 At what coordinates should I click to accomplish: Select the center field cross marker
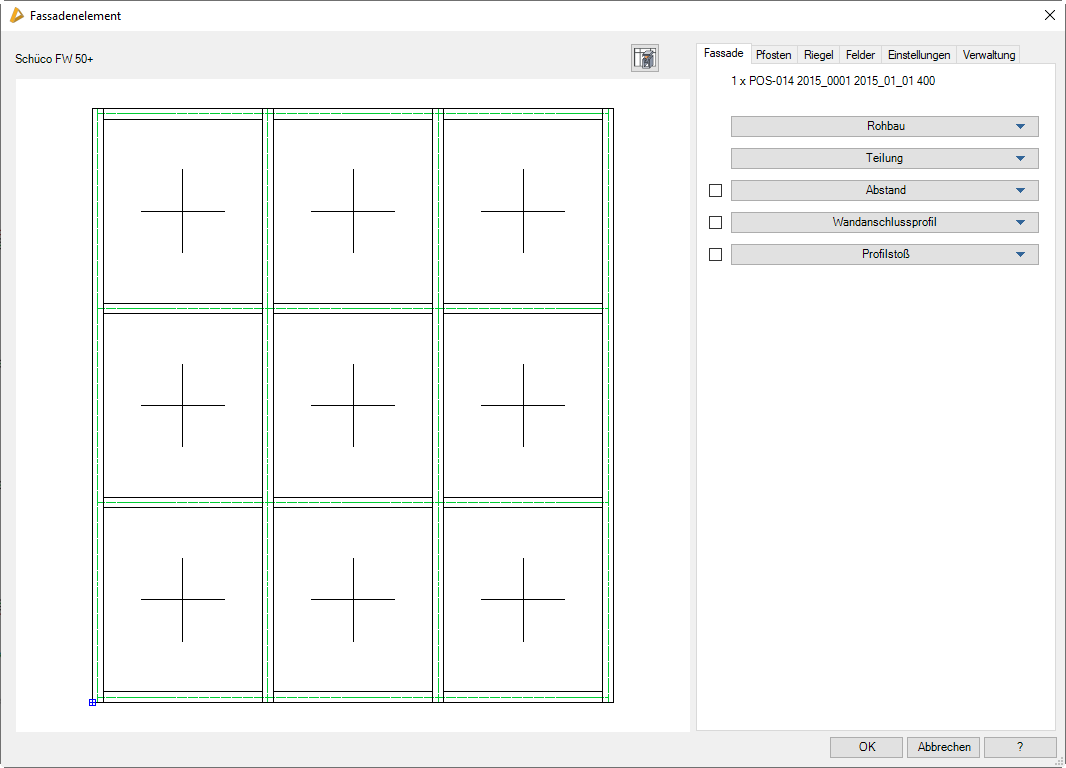click(353, 405)
